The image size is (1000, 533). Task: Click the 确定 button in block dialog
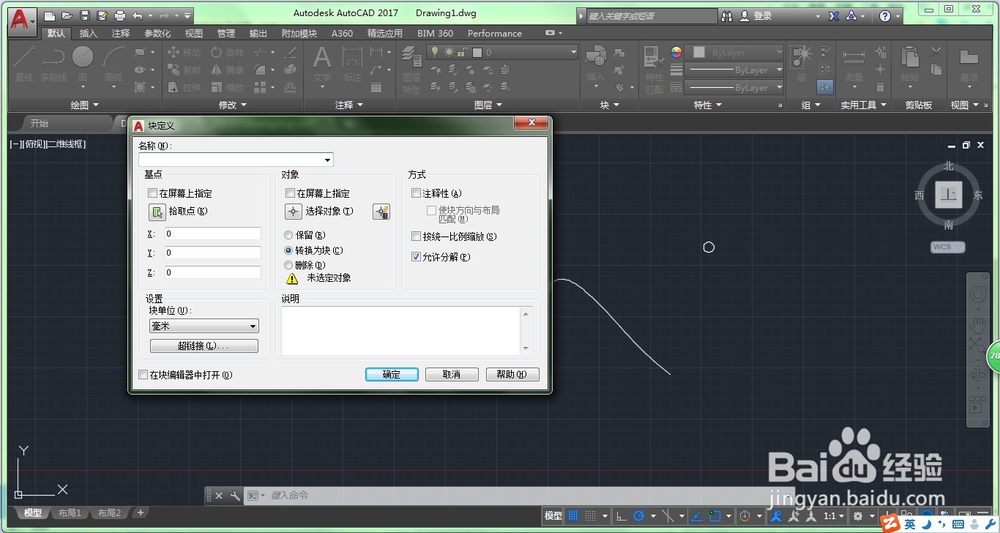tap(392, 374)
